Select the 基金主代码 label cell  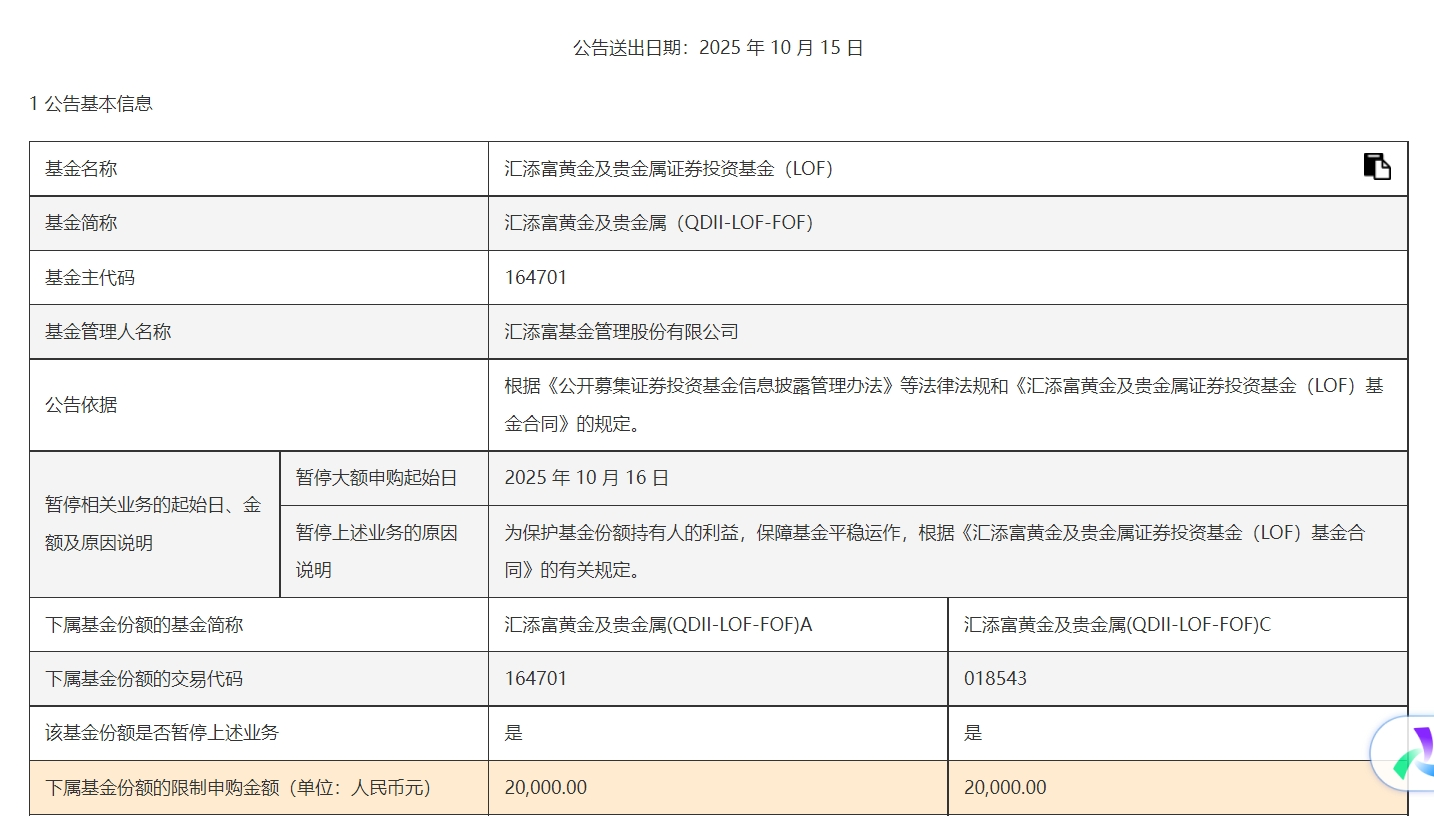pos(259,277)
